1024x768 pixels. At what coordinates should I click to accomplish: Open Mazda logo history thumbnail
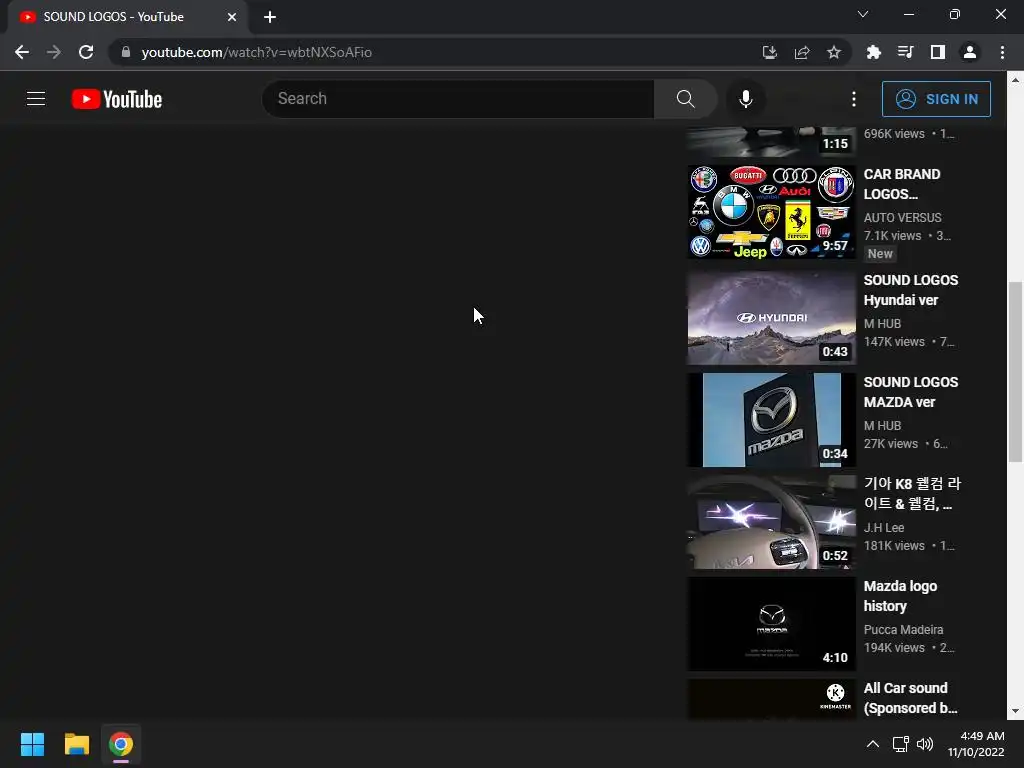coord(771,624)
